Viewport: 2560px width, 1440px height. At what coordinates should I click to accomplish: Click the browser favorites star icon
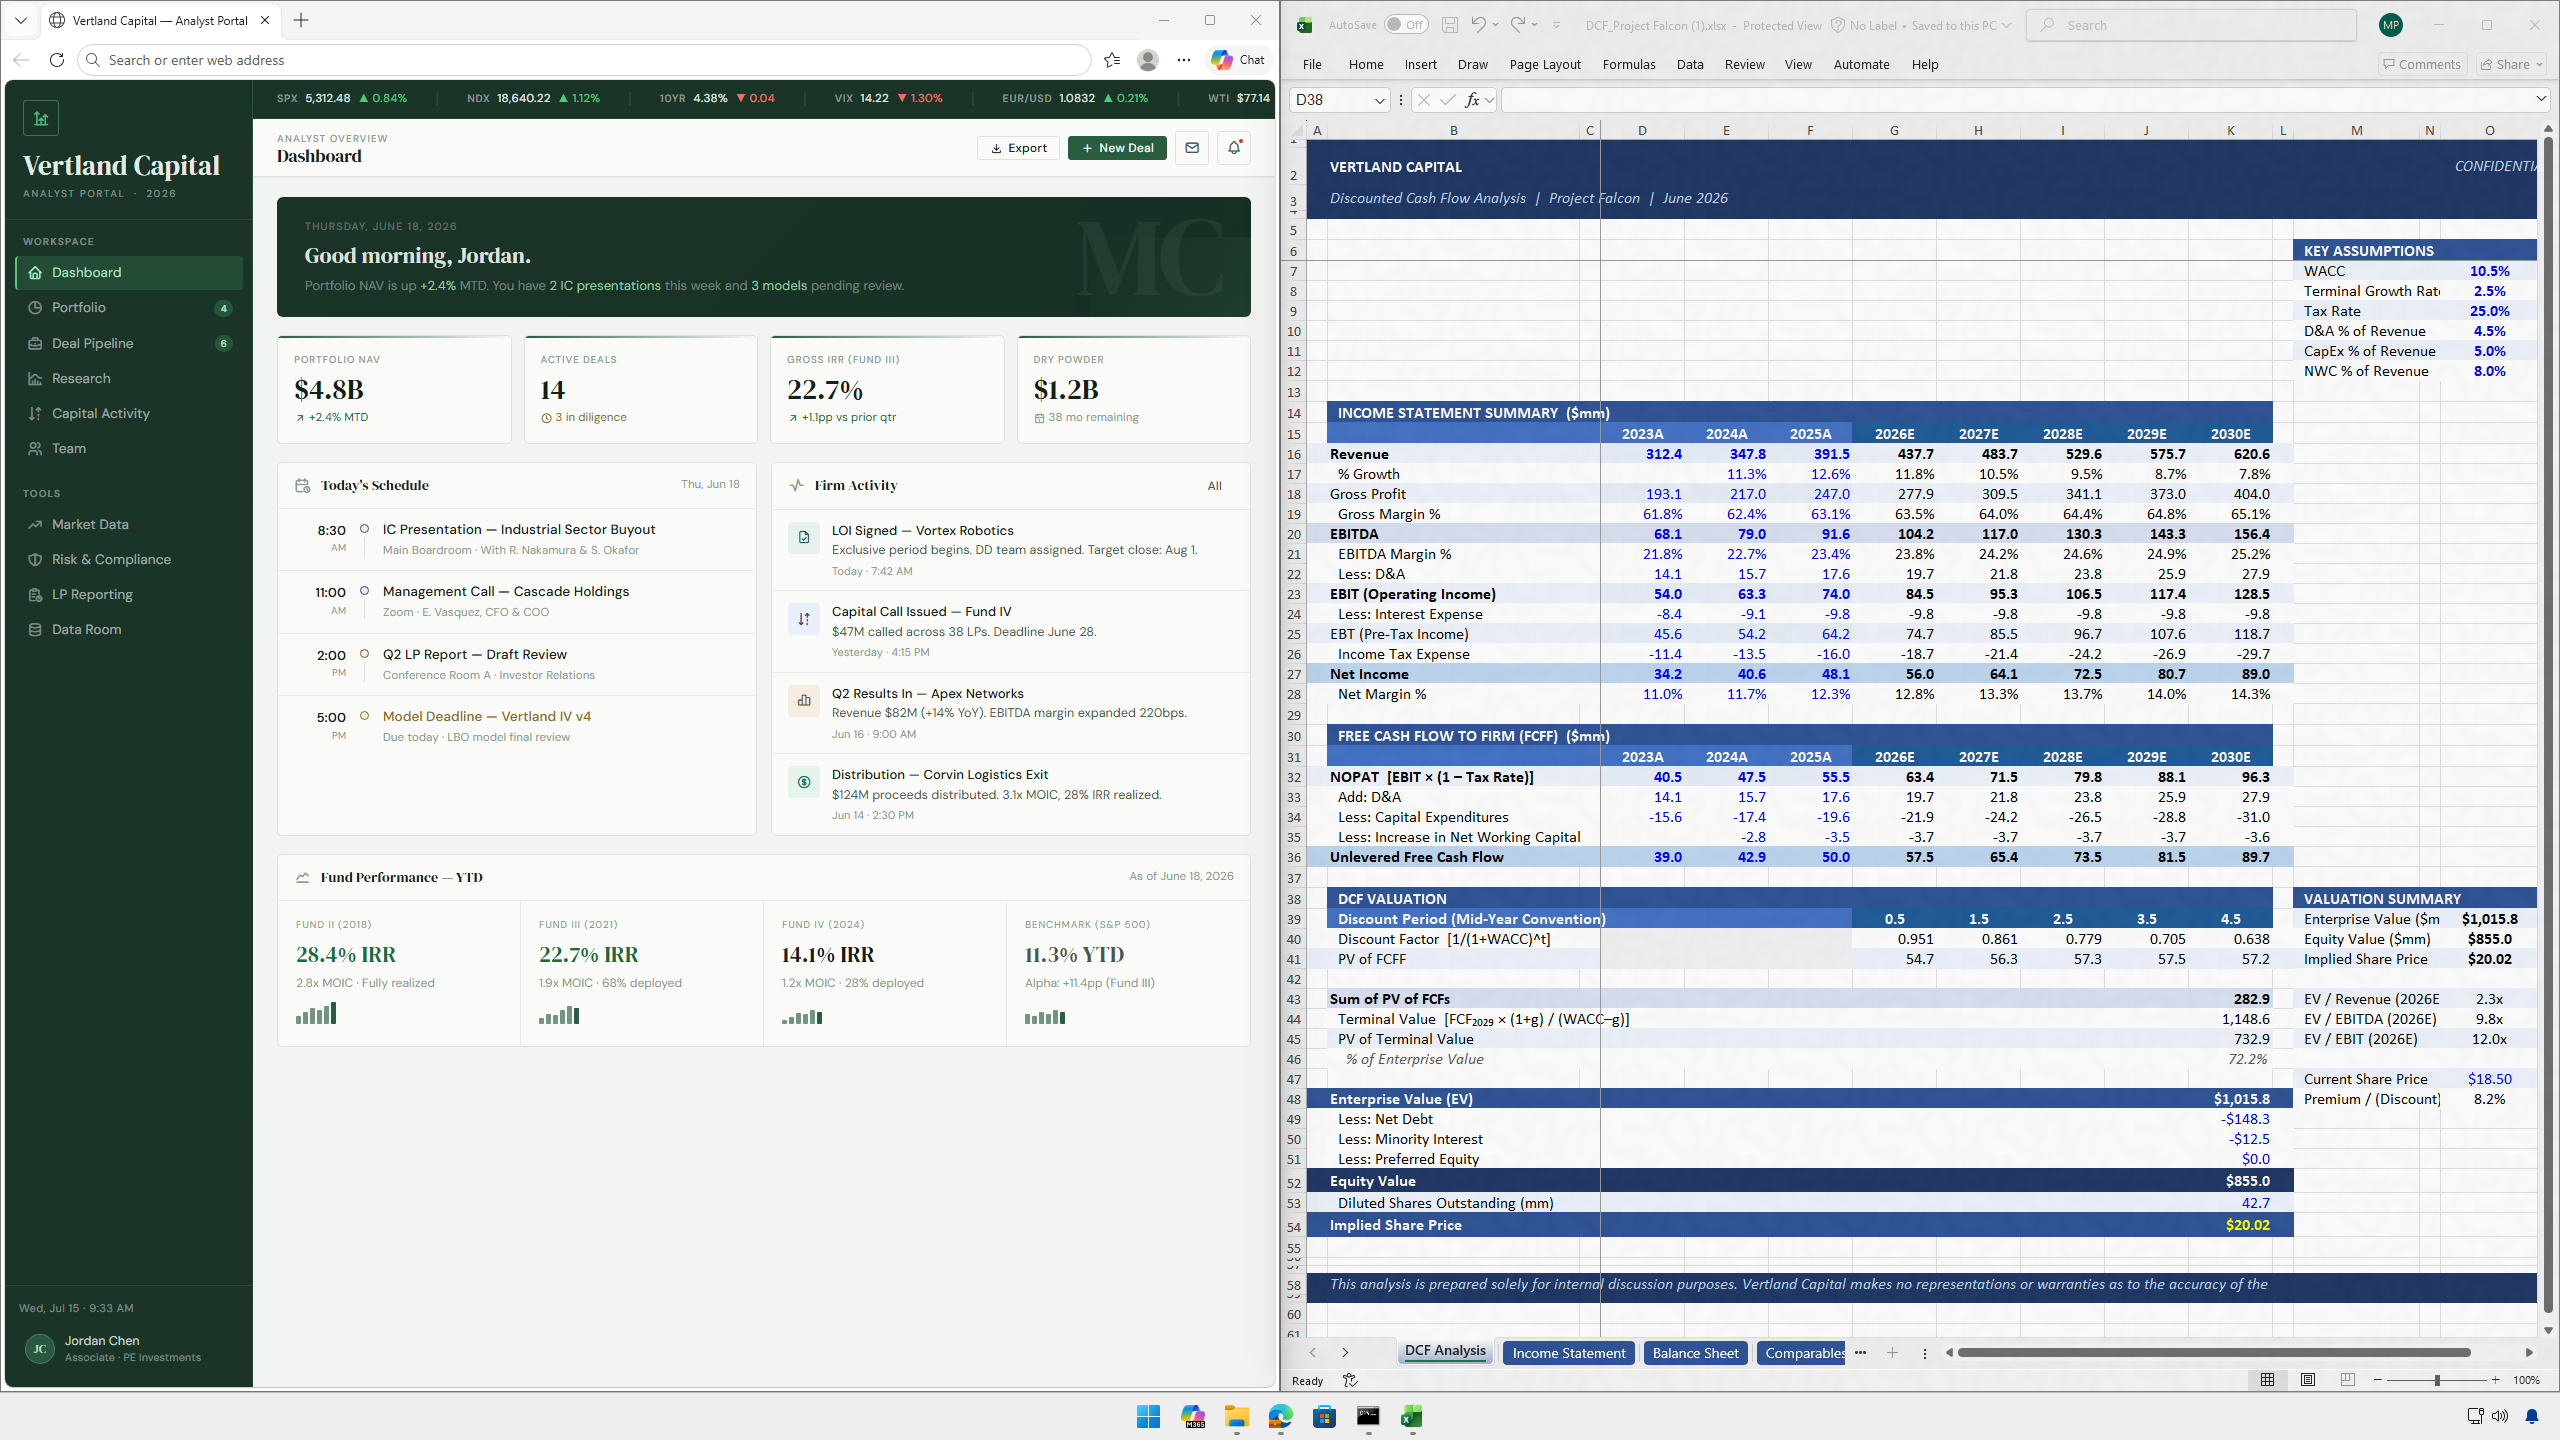1112,60
